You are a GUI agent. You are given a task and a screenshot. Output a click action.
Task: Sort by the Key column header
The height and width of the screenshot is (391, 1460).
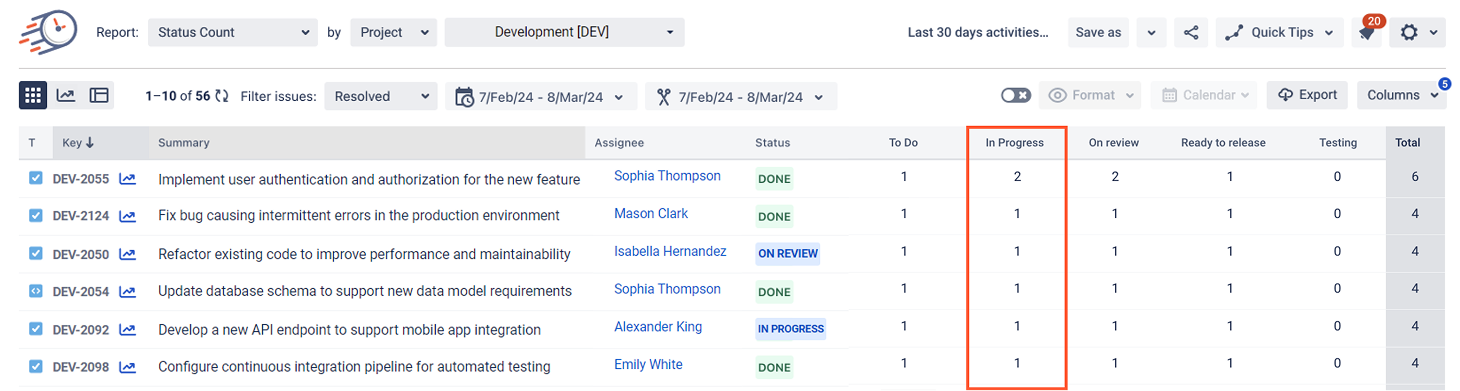pos(78,143)
